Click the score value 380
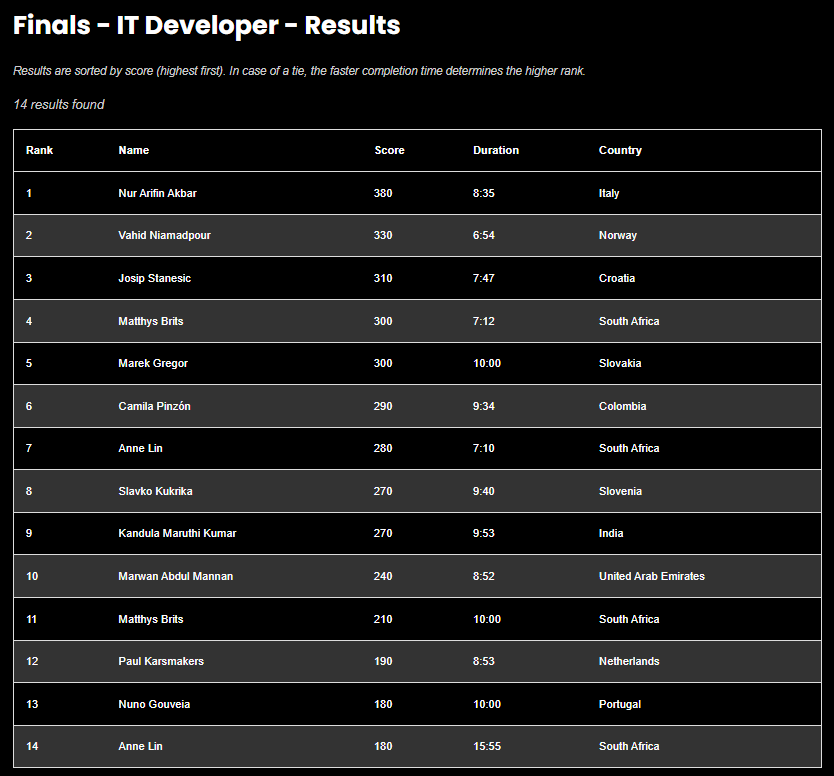Screen dimensions: 834x776 (x=383, y=193)
